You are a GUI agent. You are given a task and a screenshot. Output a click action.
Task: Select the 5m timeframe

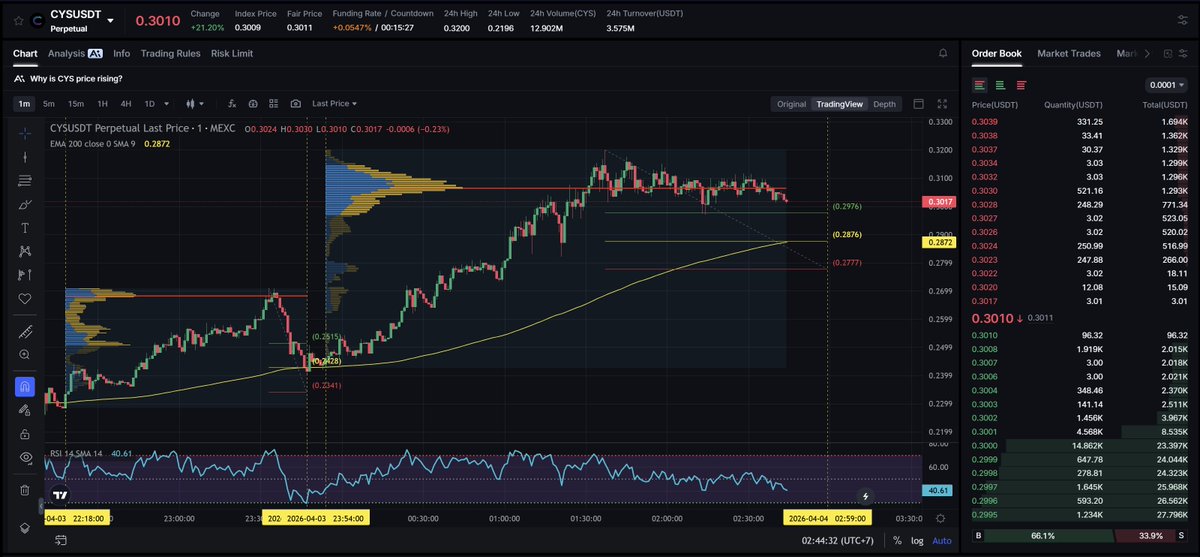pyautogui.click(x=48, y=103)
